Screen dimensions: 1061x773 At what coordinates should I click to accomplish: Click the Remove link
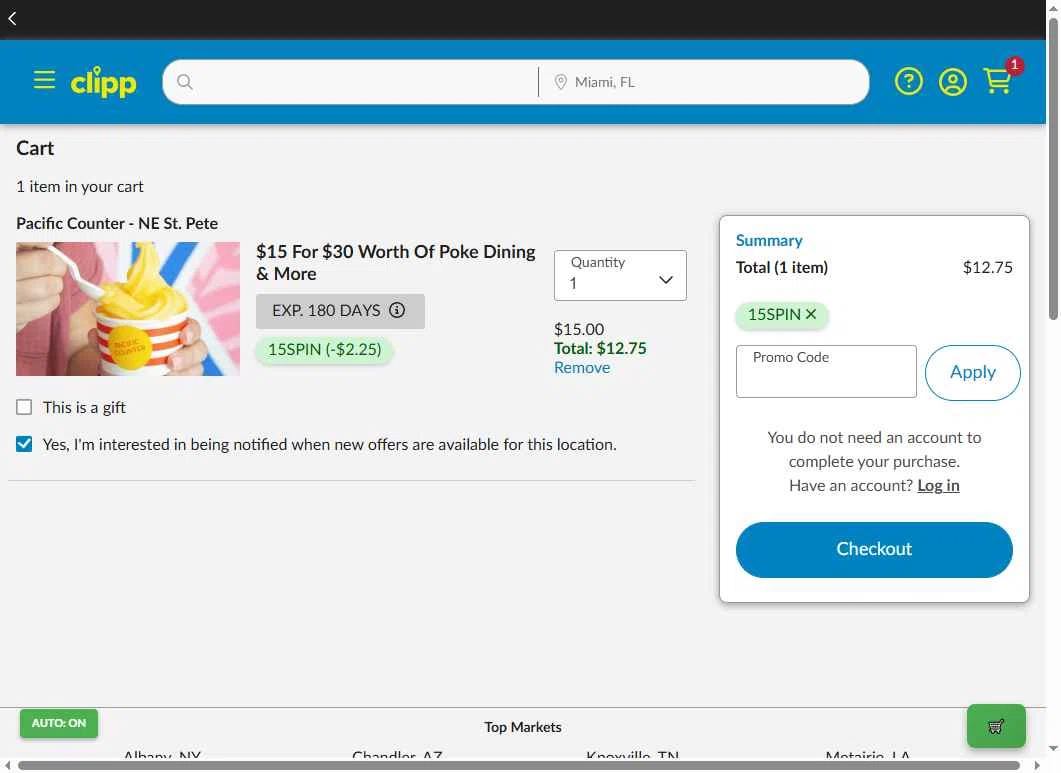coord(582,368)
